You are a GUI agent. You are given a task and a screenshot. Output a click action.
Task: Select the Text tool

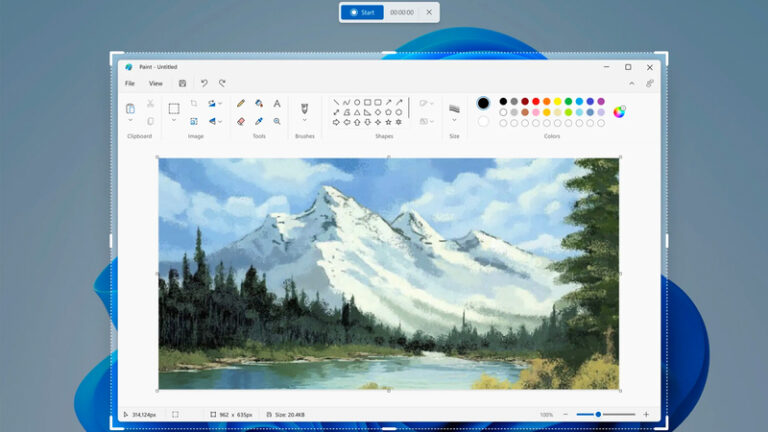click(x=277, y=103)
